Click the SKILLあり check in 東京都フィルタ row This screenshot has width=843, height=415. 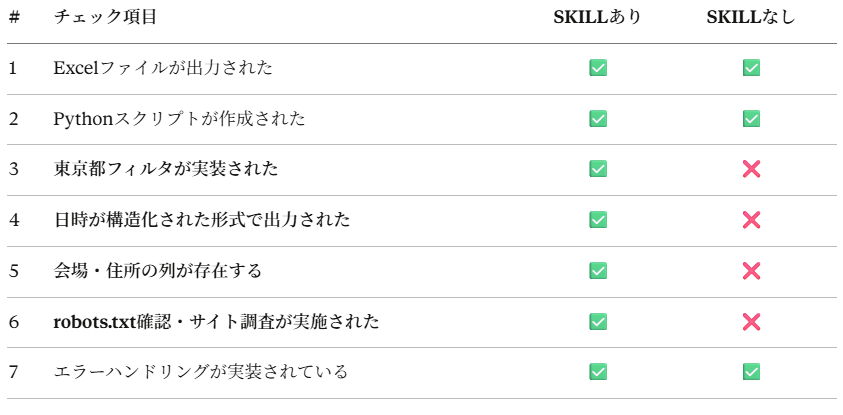pos(598,169)
